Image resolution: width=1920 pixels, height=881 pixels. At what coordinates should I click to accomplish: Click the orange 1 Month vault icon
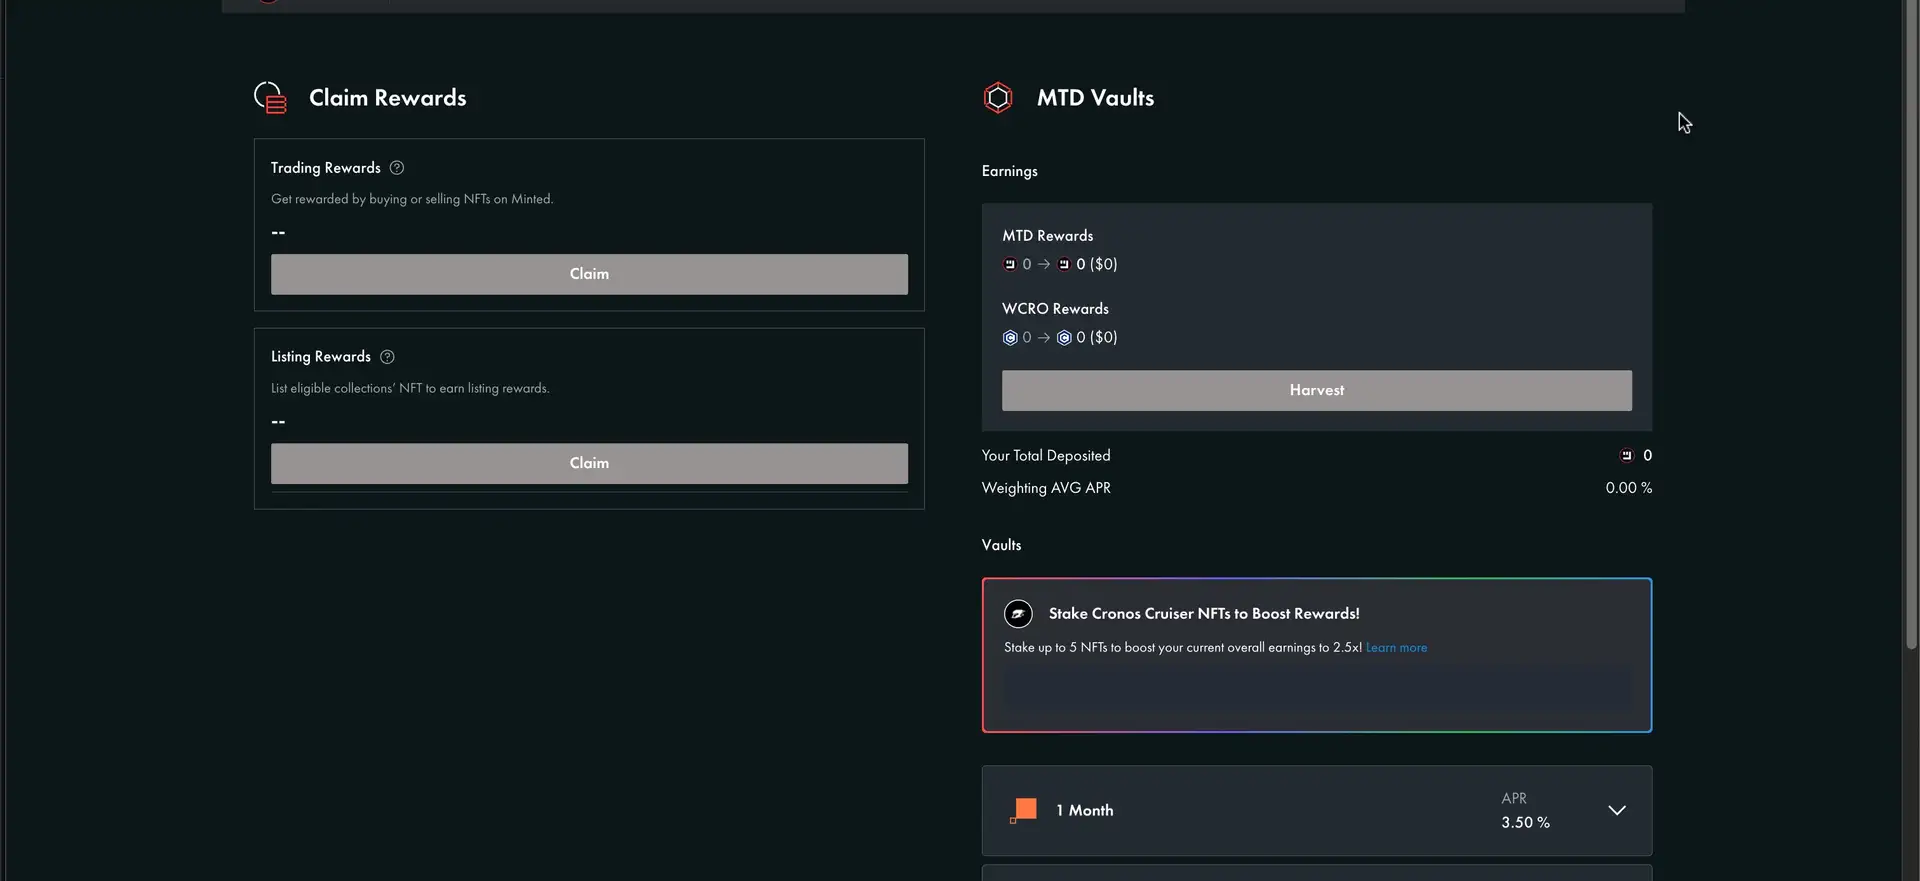pos(1024,811)
